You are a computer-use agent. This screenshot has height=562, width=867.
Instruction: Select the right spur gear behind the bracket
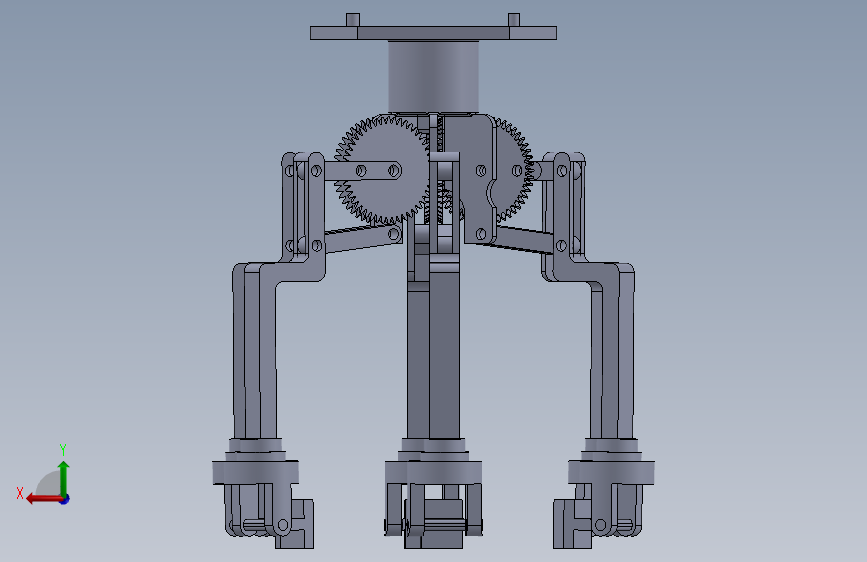pos(515,169)
